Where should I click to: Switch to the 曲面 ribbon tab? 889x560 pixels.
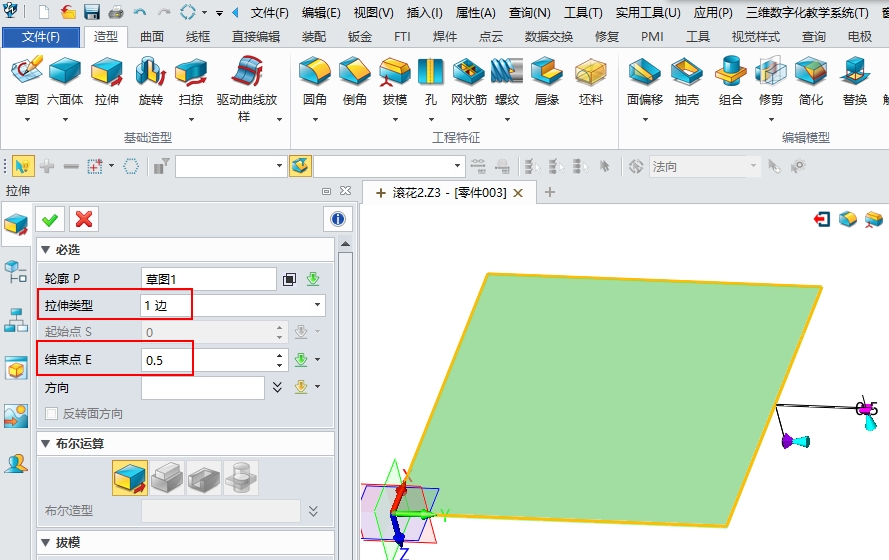click(x=152, y=37)
